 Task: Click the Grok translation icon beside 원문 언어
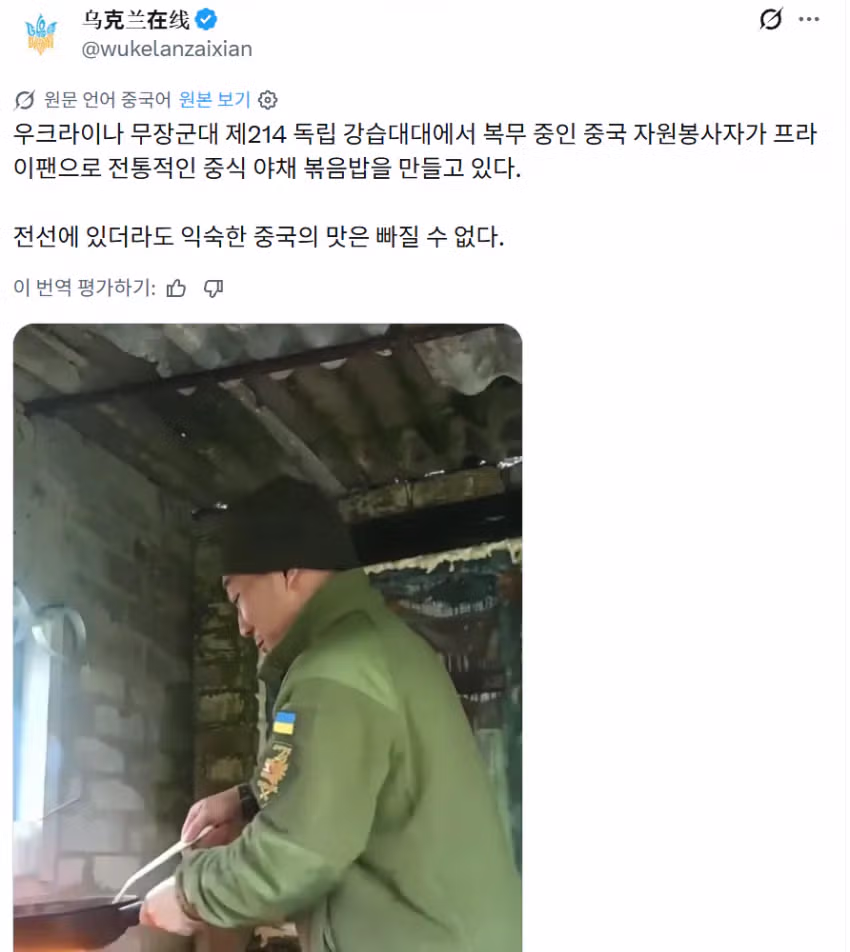coord(24,100)
